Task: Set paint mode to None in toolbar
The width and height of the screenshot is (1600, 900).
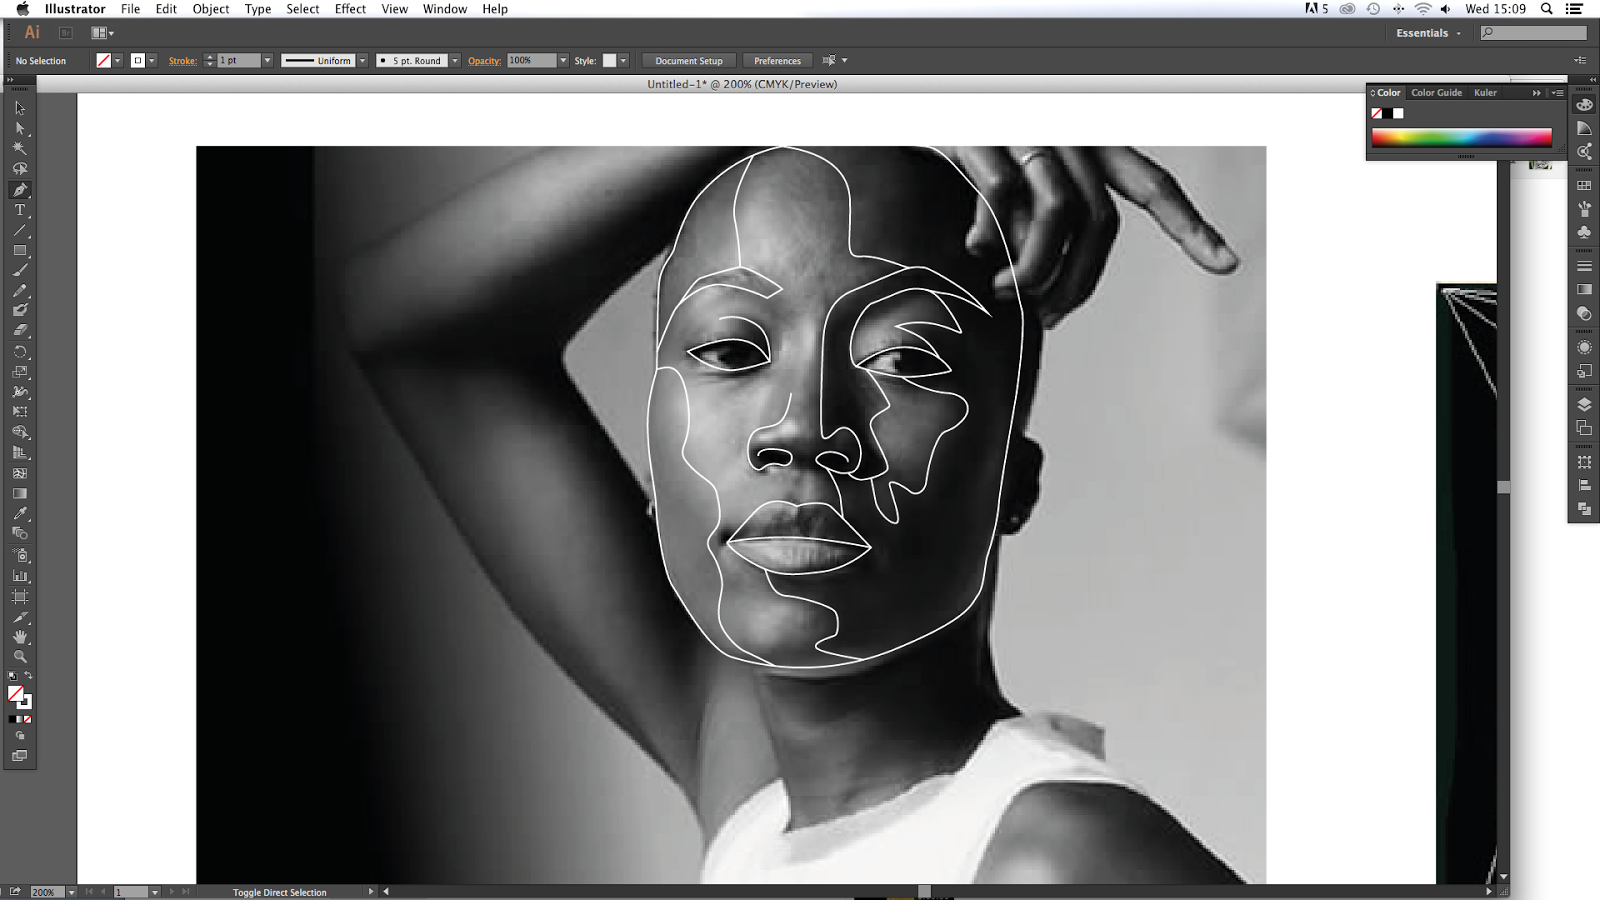Action: tap(27, 719)
